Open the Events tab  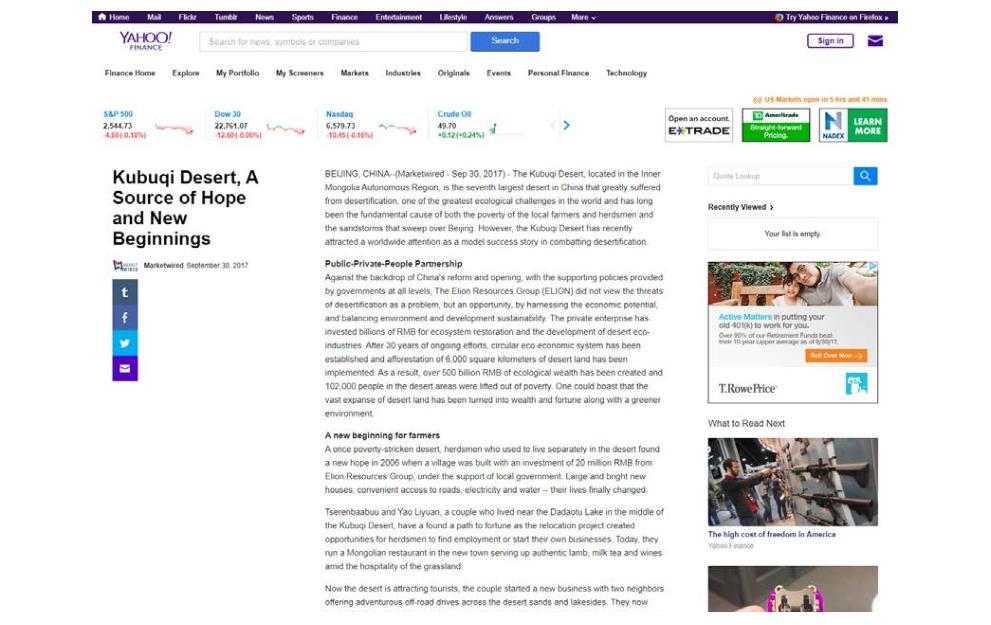[x=499, y=73]
